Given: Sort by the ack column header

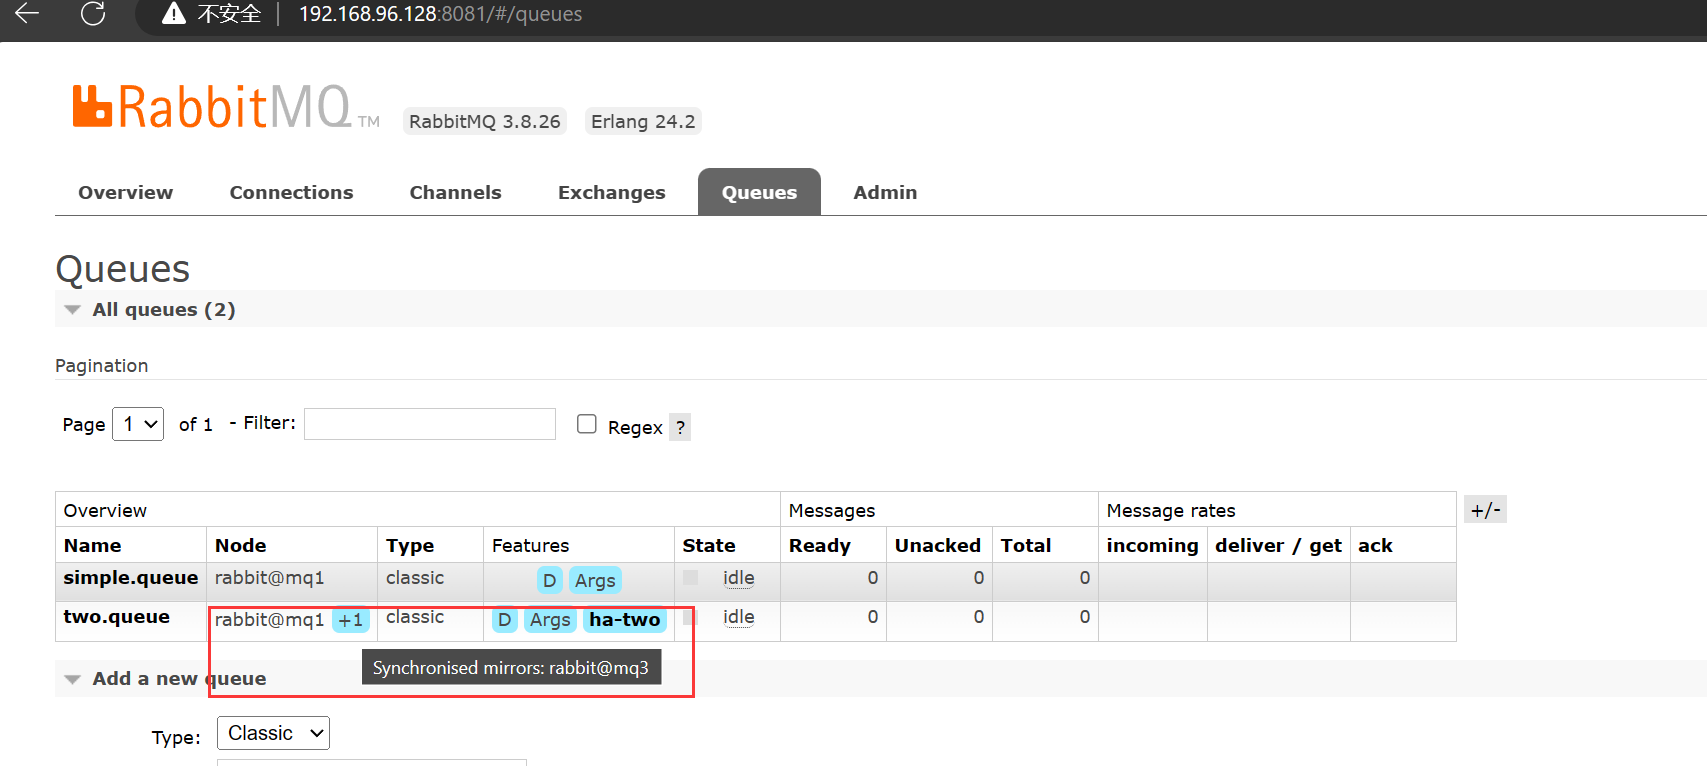Looking at the screenshot, I should tap(1375, 545).
